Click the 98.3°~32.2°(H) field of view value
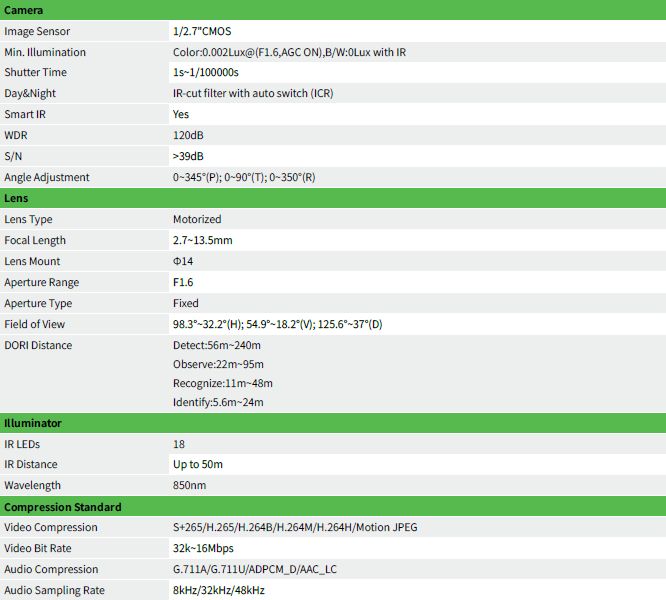This screenshot has height=600, width=666. click(277, 324)
